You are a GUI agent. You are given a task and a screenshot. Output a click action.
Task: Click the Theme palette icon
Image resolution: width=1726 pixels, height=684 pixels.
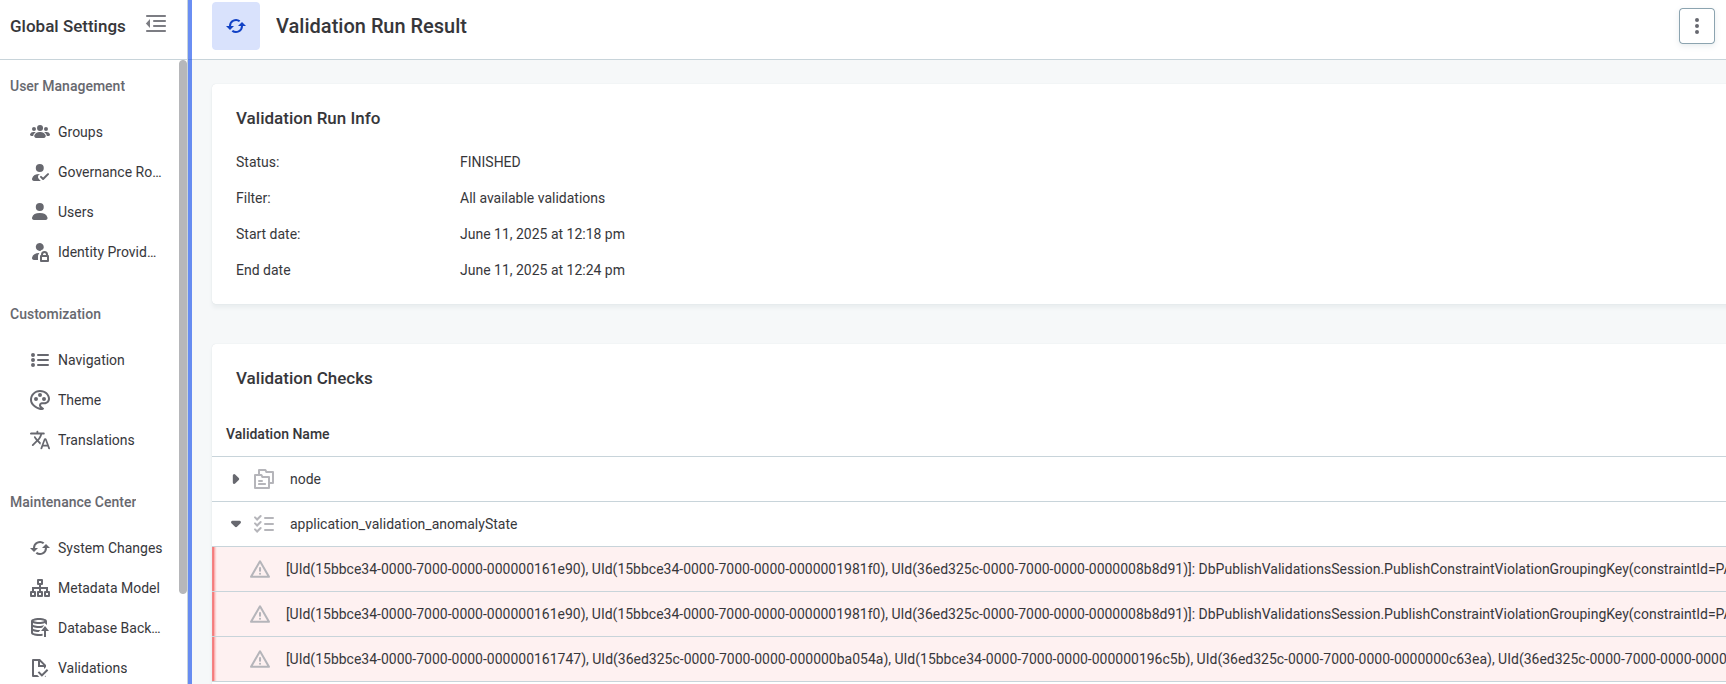[40, 400]
